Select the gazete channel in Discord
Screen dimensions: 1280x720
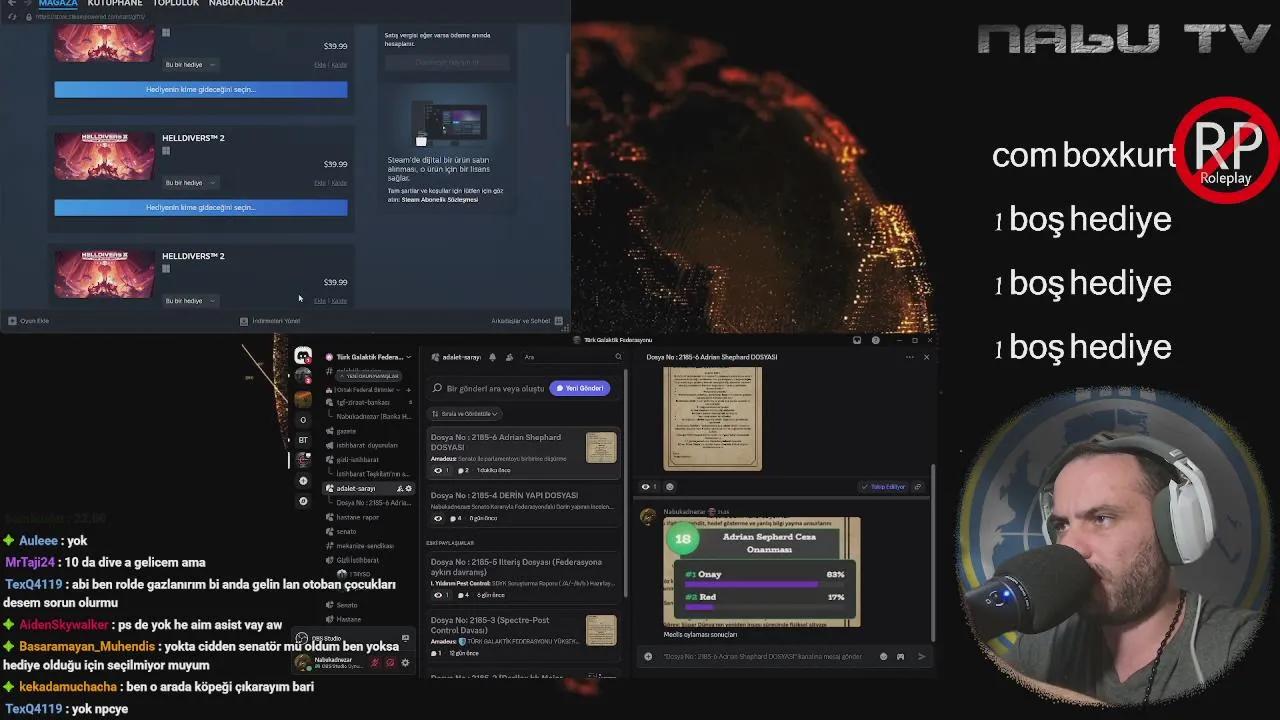(x=347, y=430)
